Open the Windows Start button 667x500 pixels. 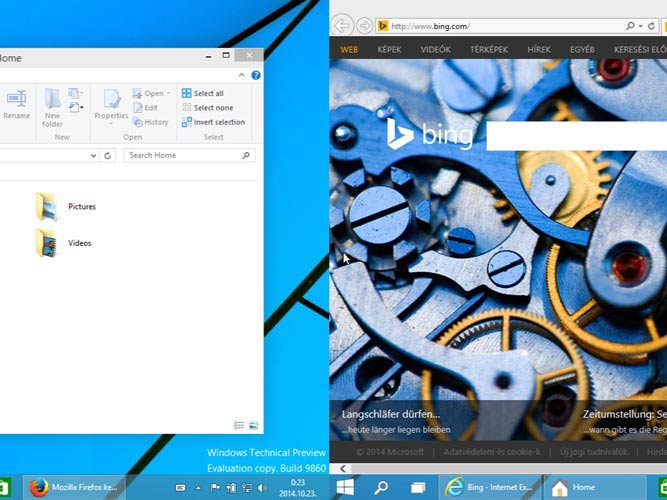point(345,487)
